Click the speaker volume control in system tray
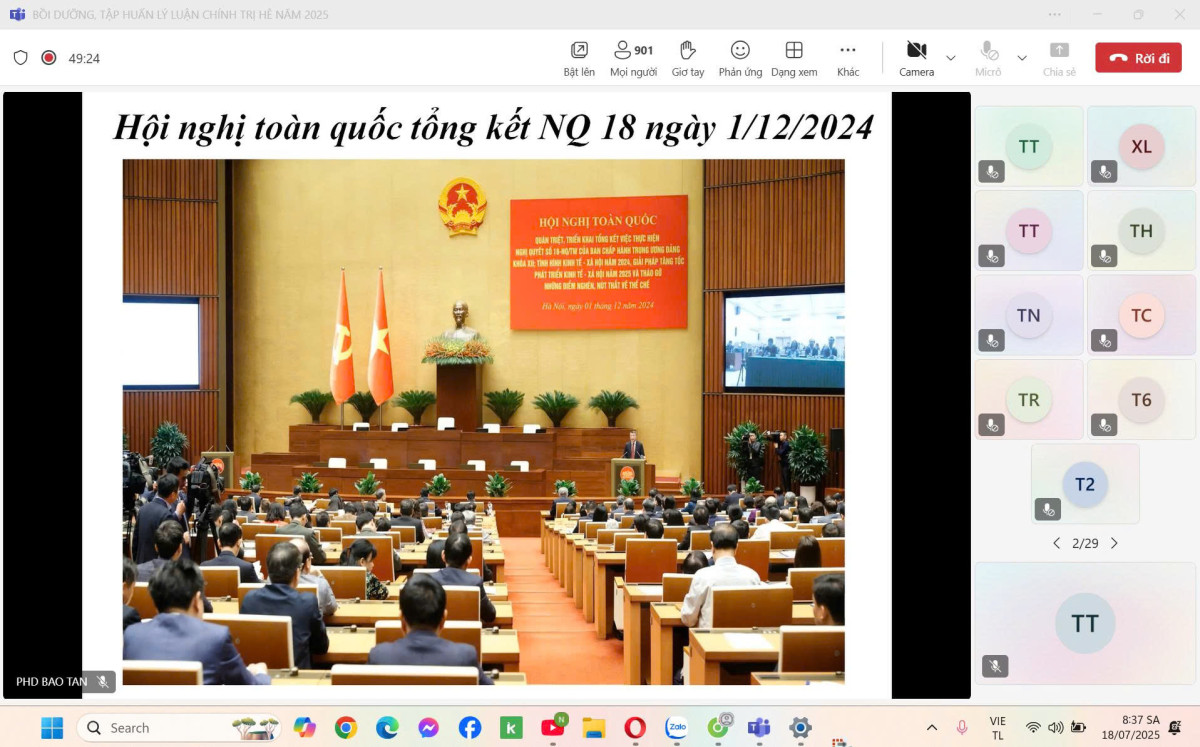1200x747 pixels. (x=1055, y=727)
